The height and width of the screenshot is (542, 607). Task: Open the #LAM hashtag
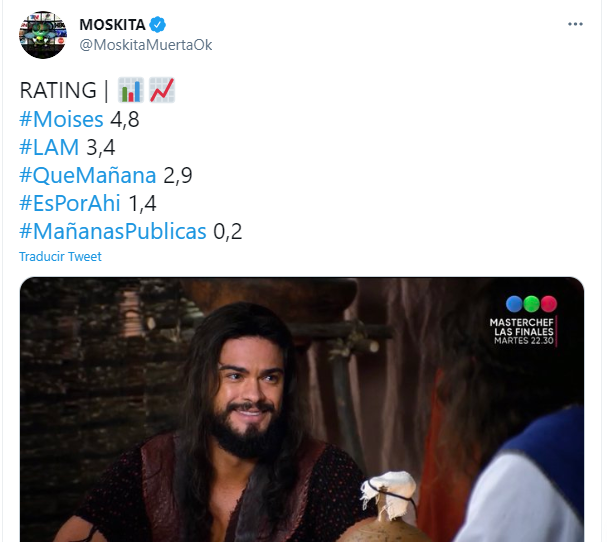[49, 147]
